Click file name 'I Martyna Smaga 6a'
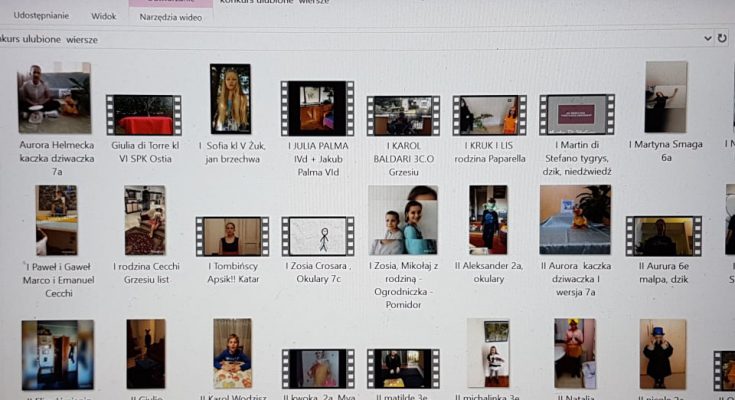This screenshot has height=400, width=735. click(x=666, y=151)
